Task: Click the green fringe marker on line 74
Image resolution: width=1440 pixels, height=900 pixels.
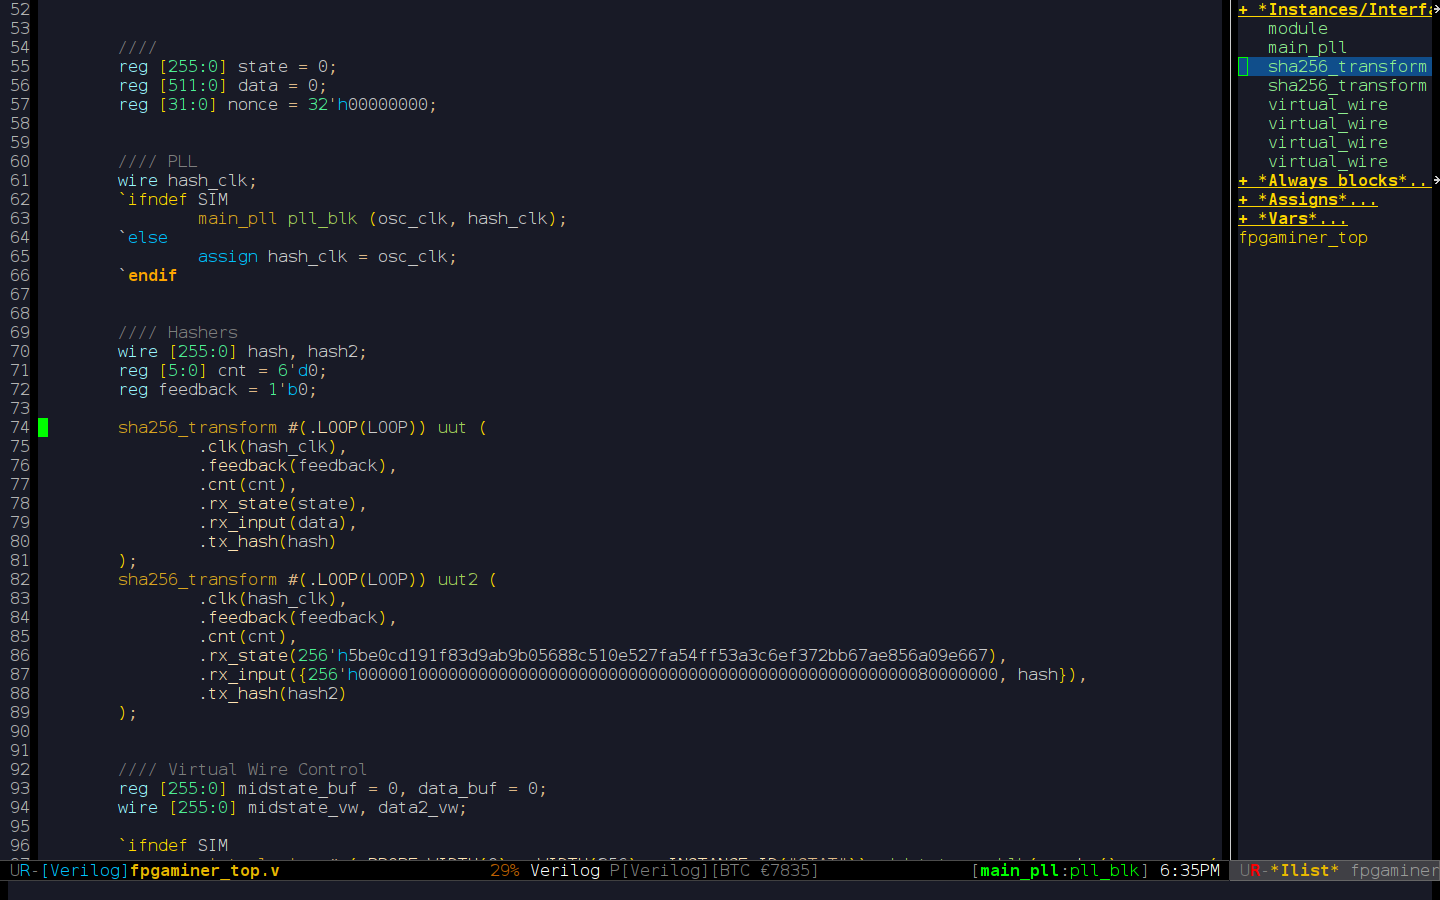Action: (43, 428)
